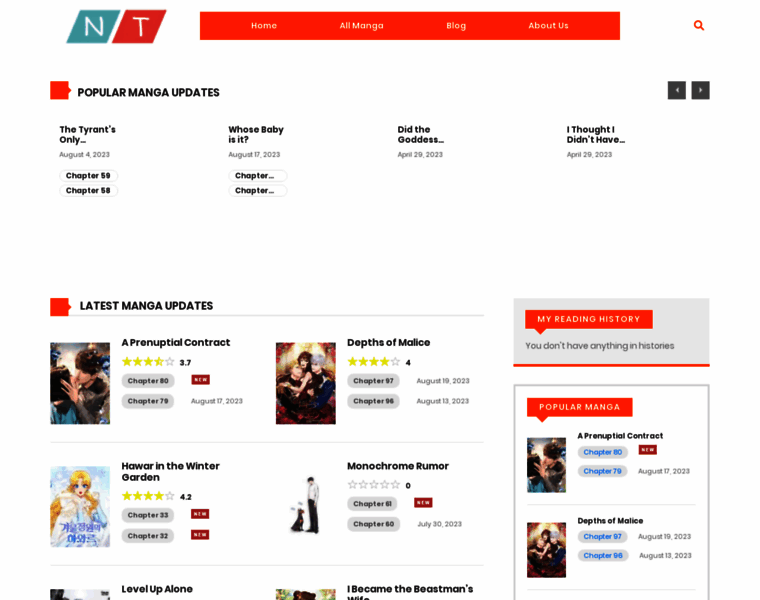Screen dimensions: 760x600
Task: Open Hawar in the Winter Garden title
Action: coord(171,472)
